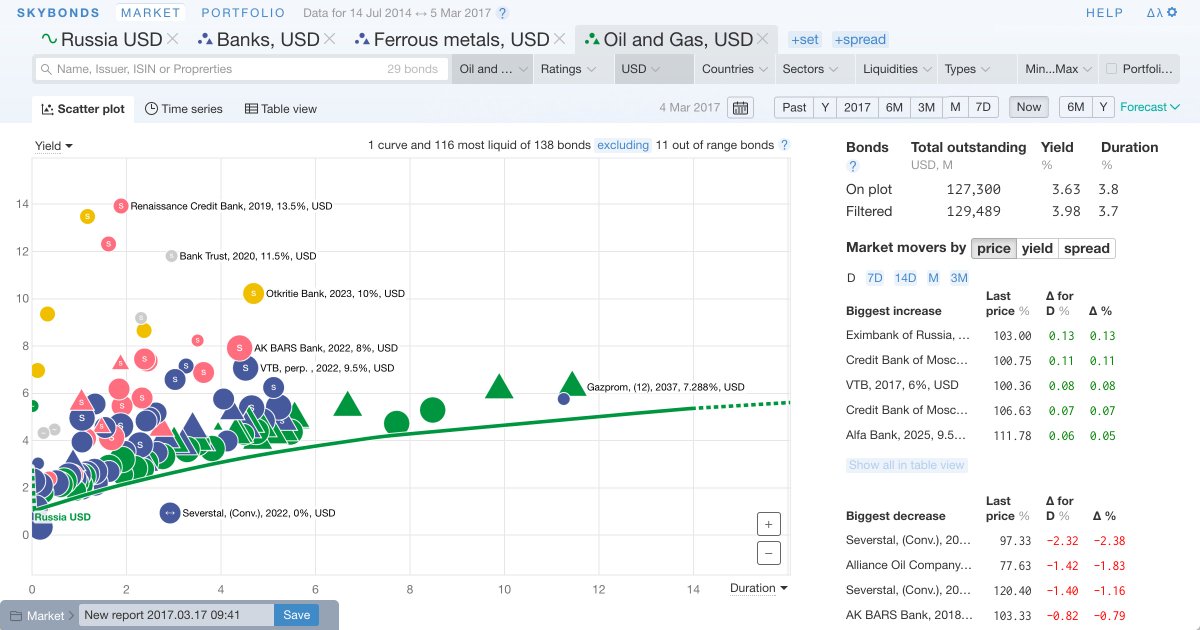1200x630 pixels.
Task: Switch to Scatter plot view
Action: (x=83, y=109)
